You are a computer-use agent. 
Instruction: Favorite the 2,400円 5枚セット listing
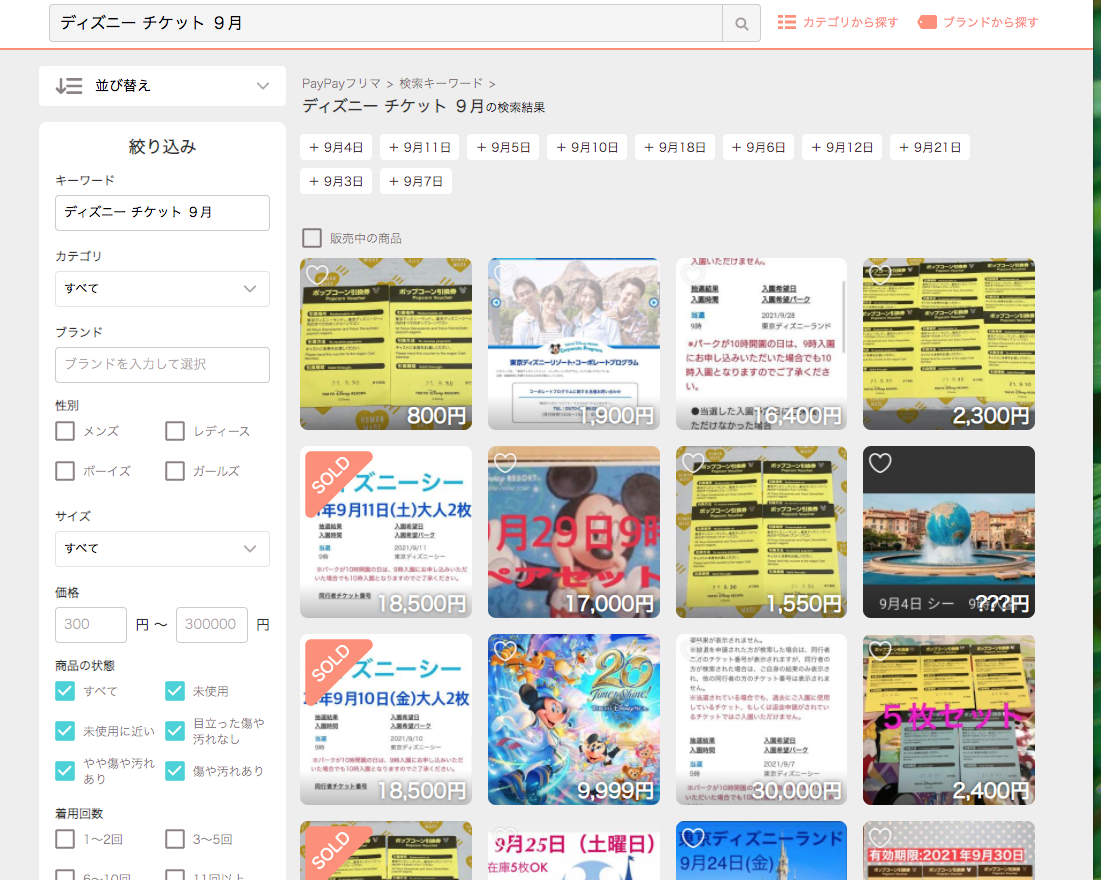coord(880,650)
